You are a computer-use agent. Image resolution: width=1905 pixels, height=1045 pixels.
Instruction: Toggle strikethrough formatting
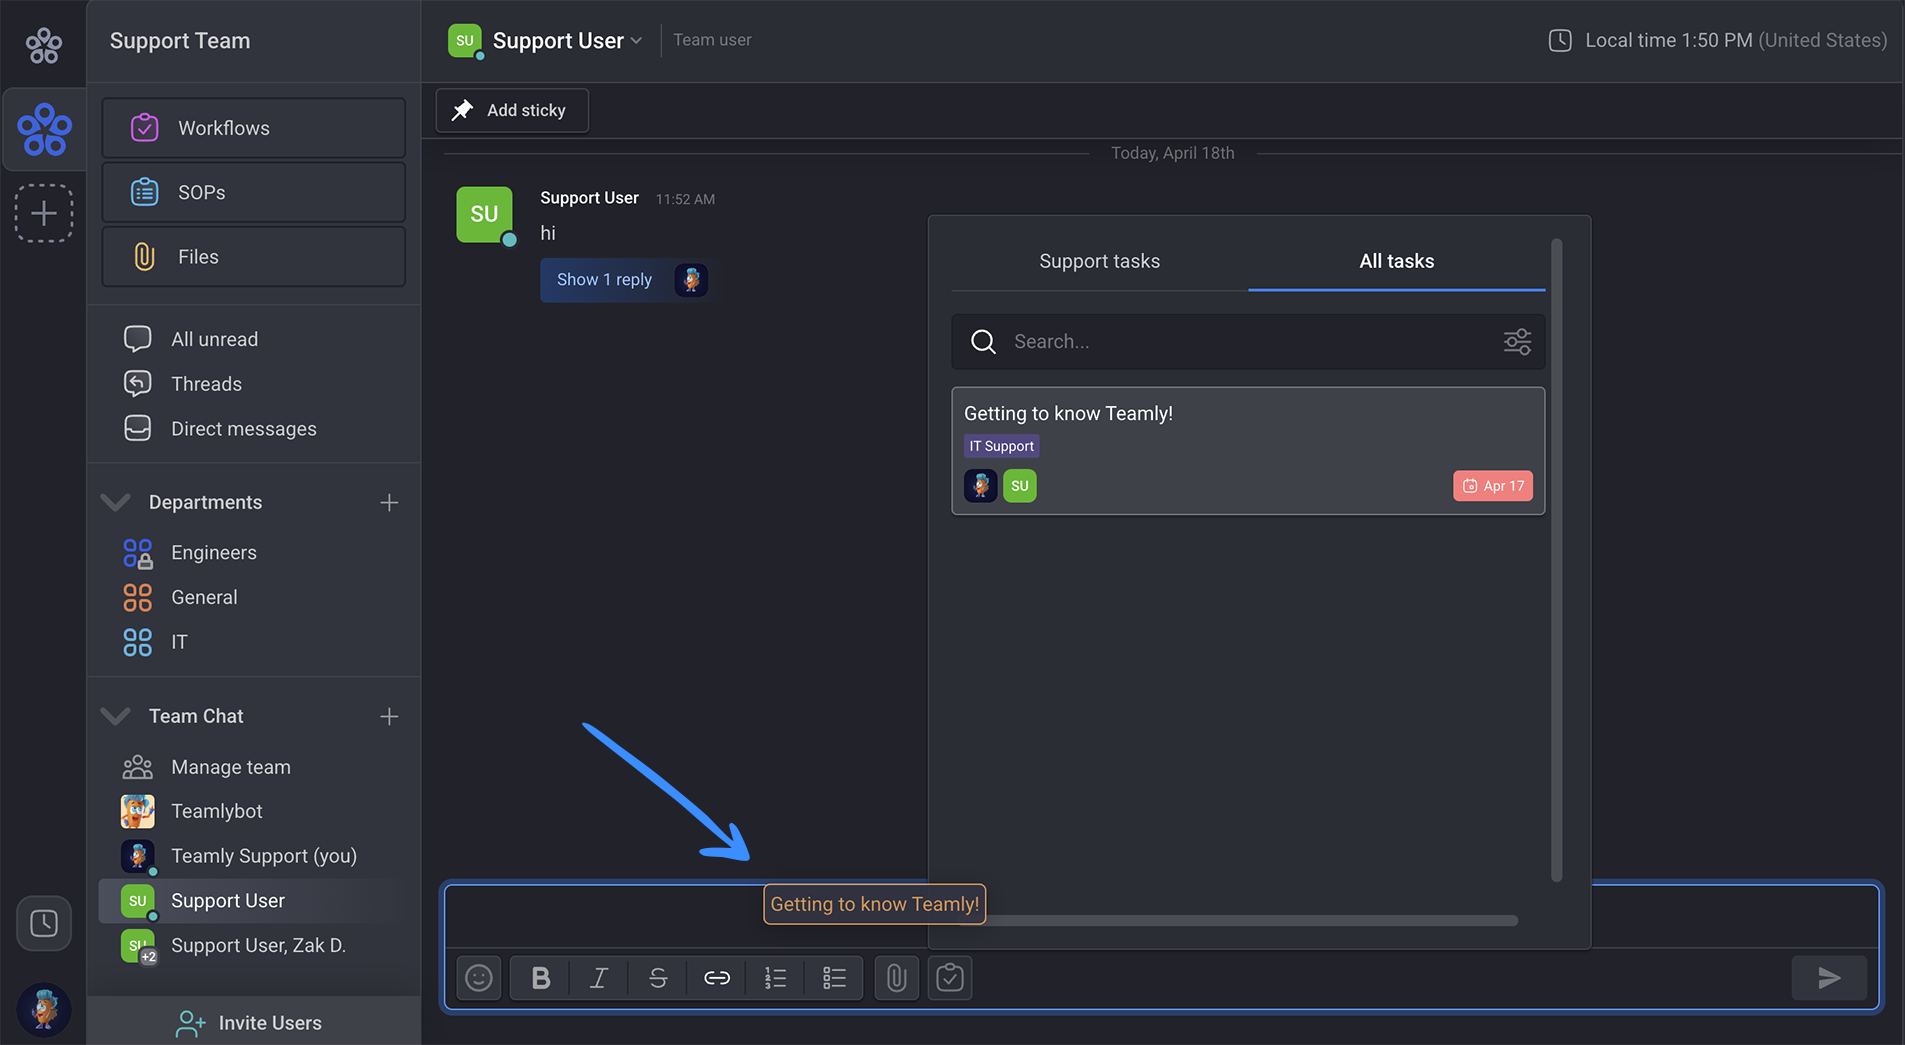(x=658, y=978)
